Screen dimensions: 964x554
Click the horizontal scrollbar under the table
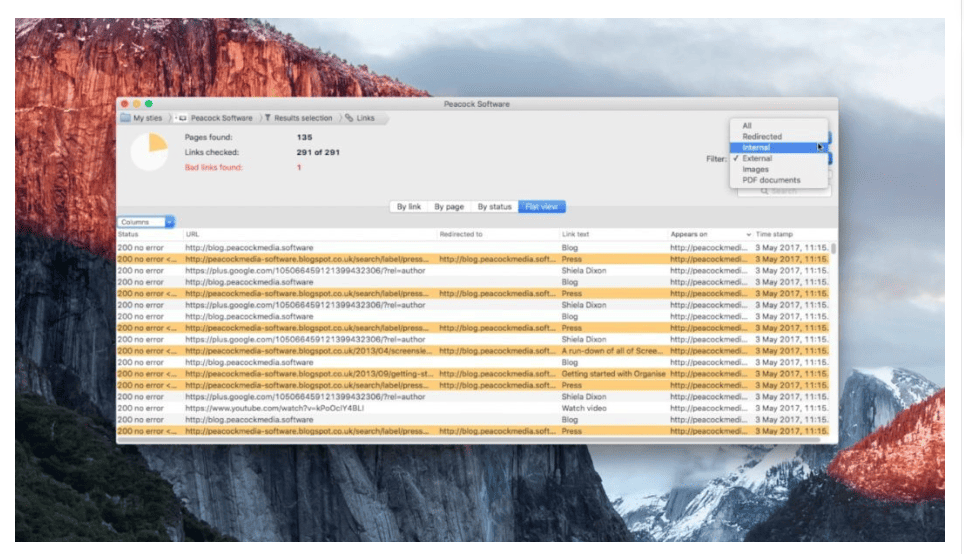point(468,440)
